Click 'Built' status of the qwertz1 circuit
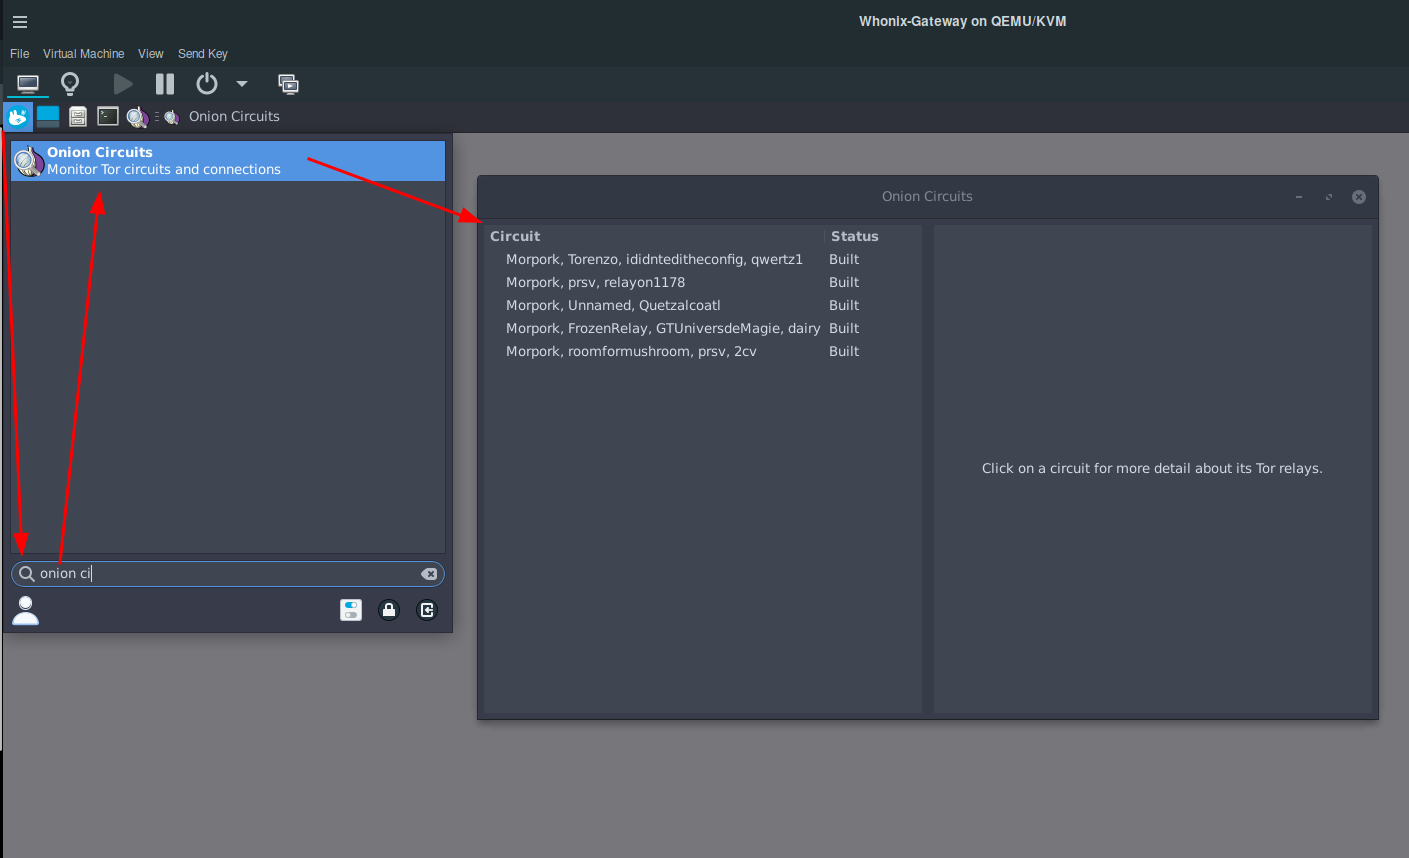The width and height of the screenshot is (1409, 858). tap(844, 260)
